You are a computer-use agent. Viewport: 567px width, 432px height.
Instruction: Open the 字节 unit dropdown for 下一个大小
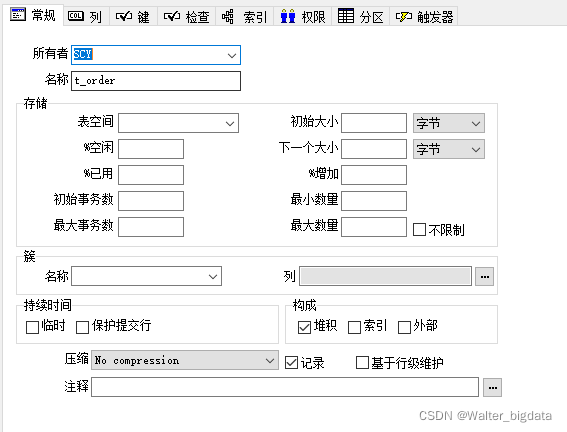449,149
